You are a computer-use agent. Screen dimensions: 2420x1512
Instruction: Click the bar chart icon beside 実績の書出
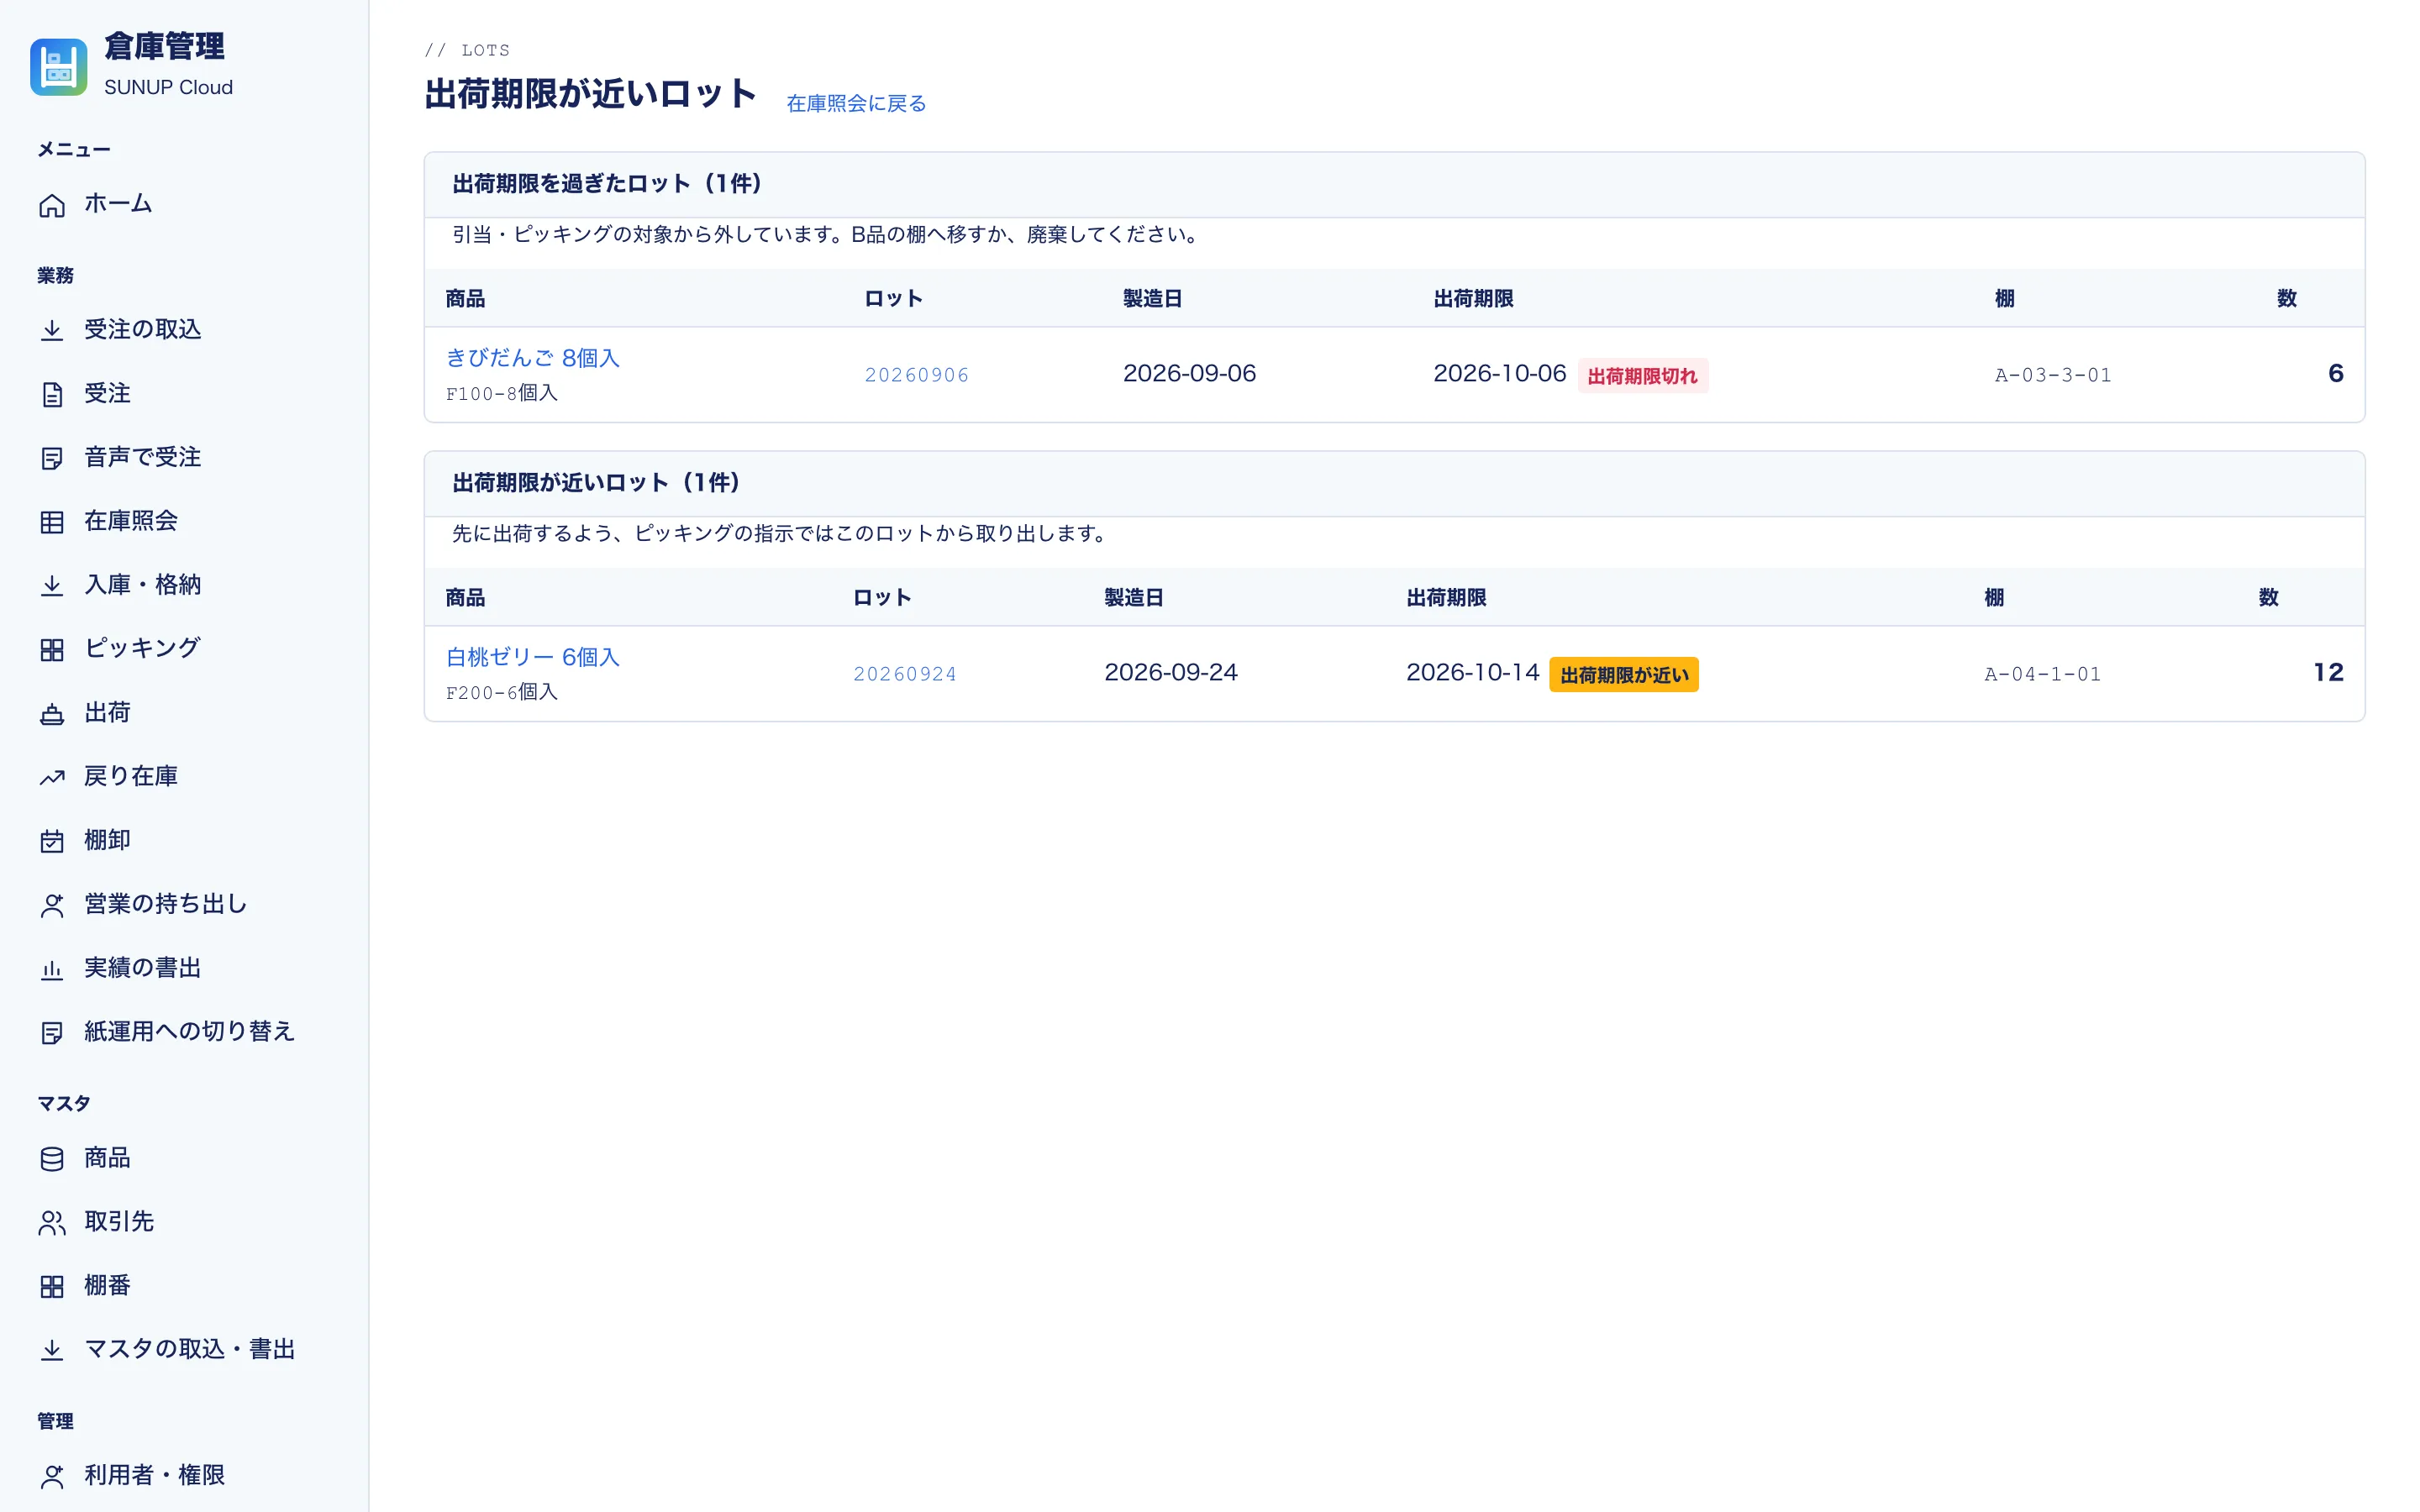[52, 969]
